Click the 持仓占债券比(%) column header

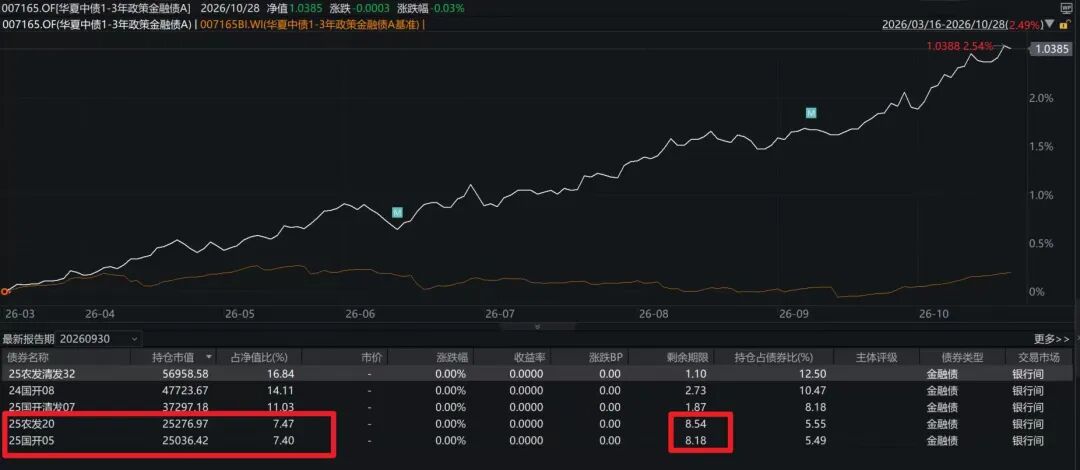pos(774,358)
